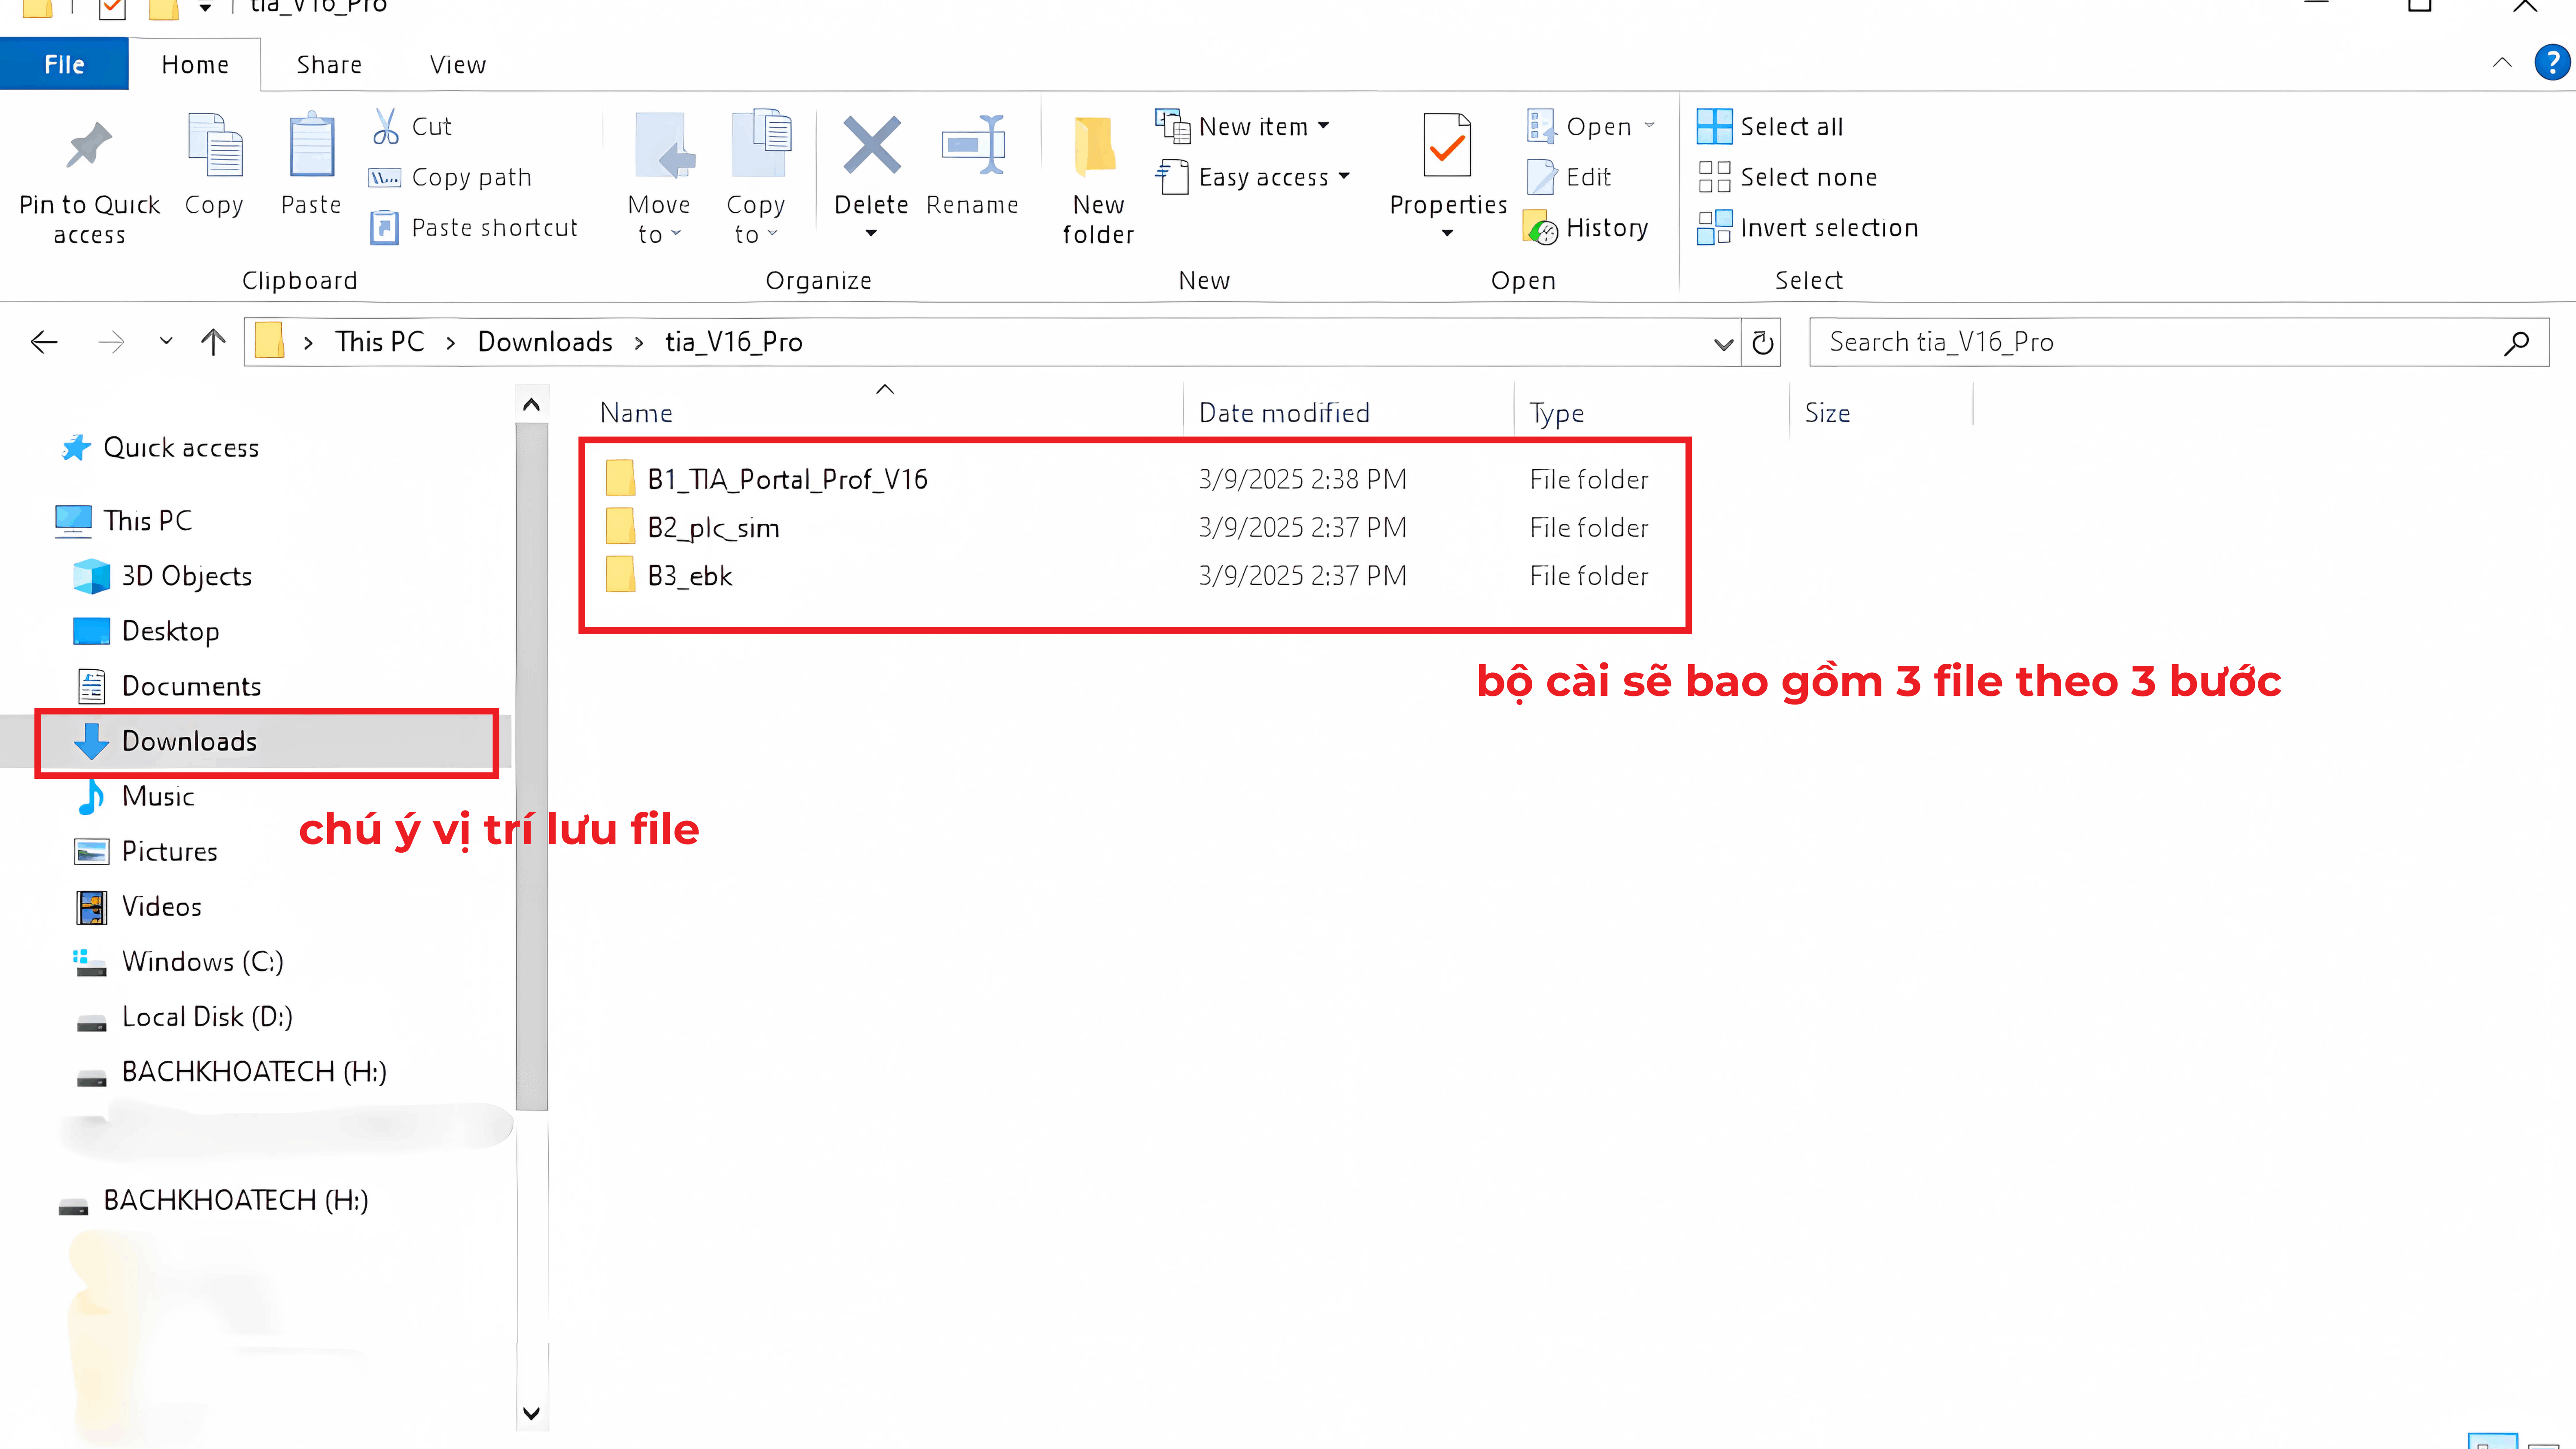Open the Copy to menu
Image resolution: width=2576 pixels, height=1449 pixels.
(x=756, y=178)
